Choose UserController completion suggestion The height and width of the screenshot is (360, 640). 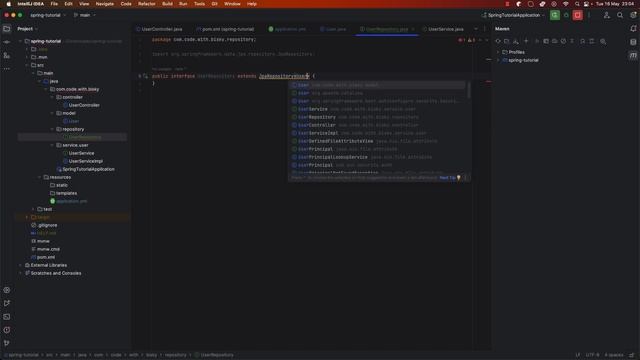coord(378,125)
